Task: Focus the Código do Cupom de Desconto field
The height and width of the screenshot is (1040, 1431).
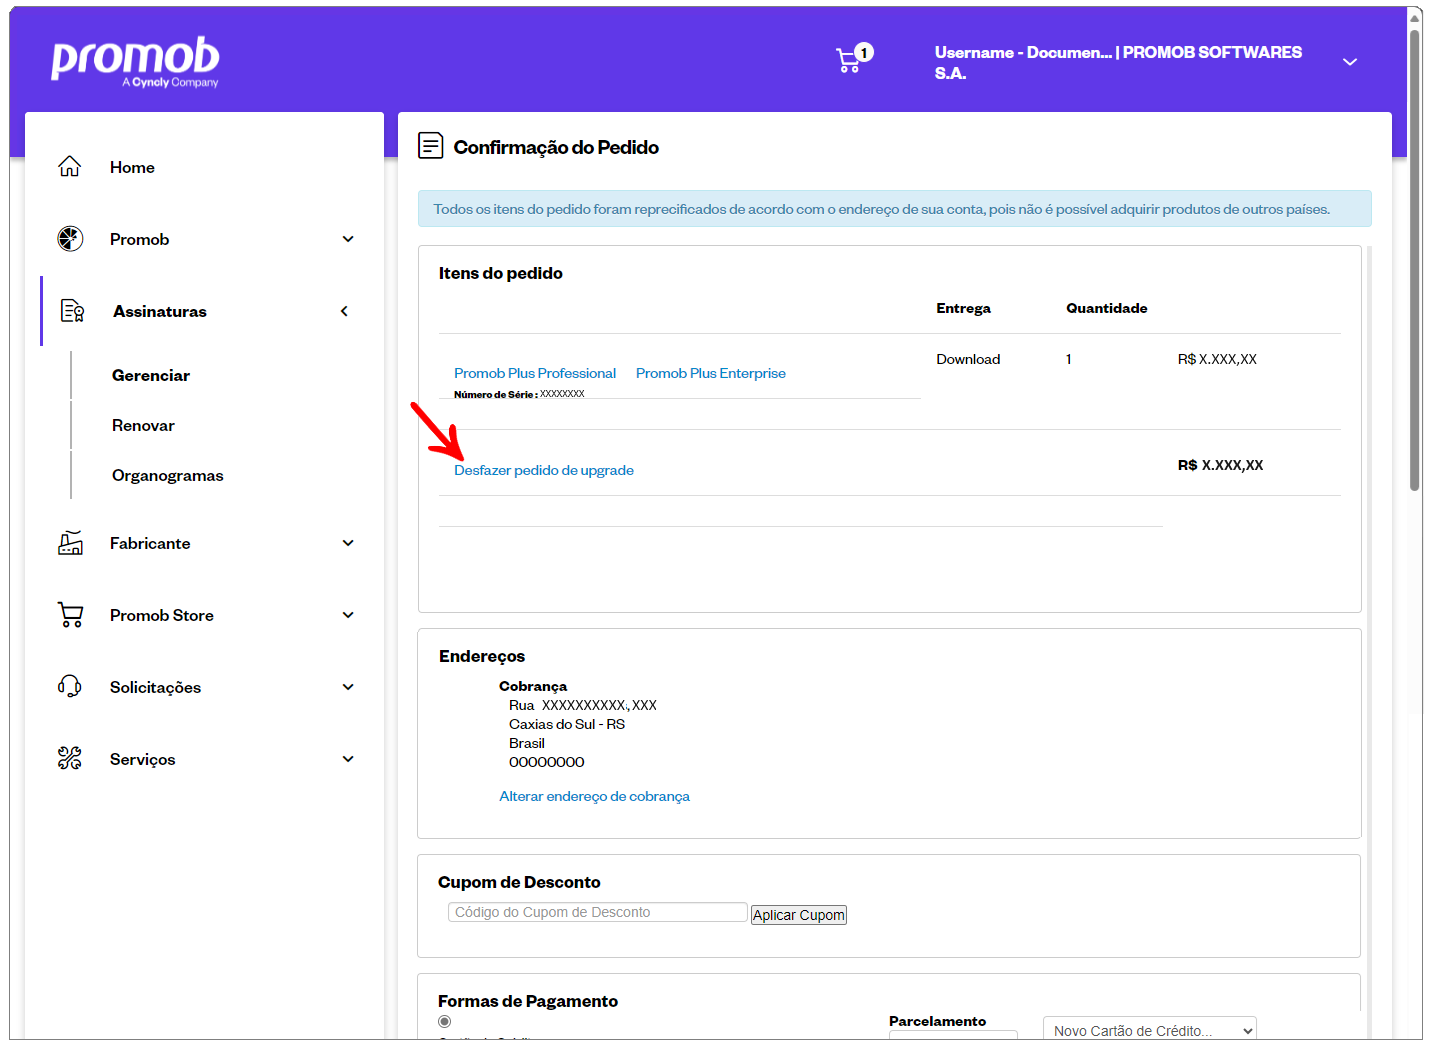Action: (598, 912)
